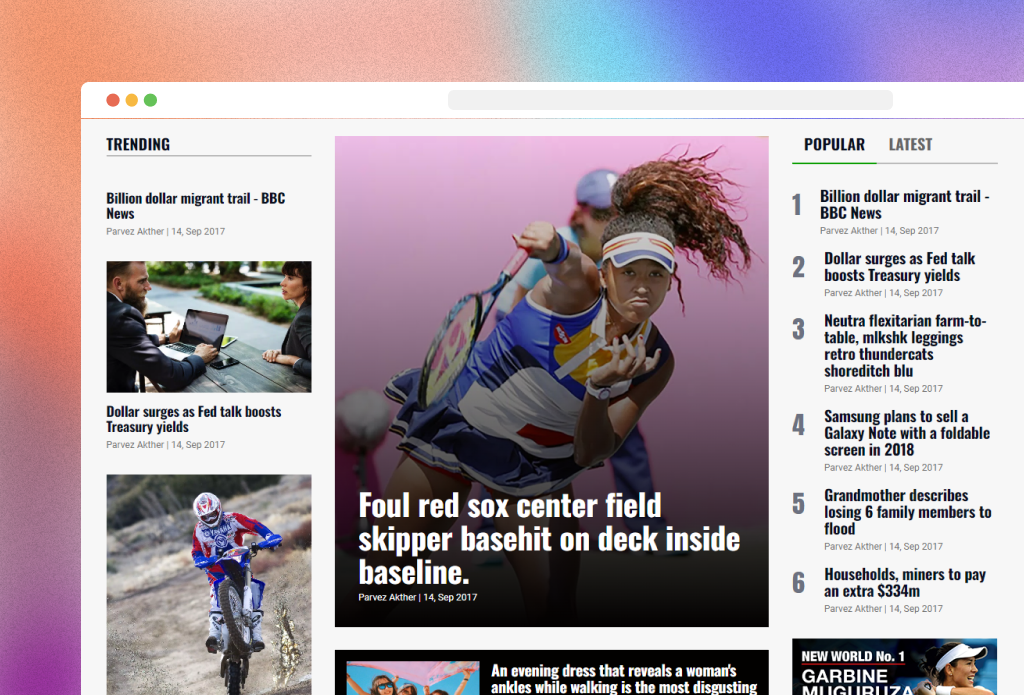
Task: Select the Popular tab
Action: [x=834, y=145]
